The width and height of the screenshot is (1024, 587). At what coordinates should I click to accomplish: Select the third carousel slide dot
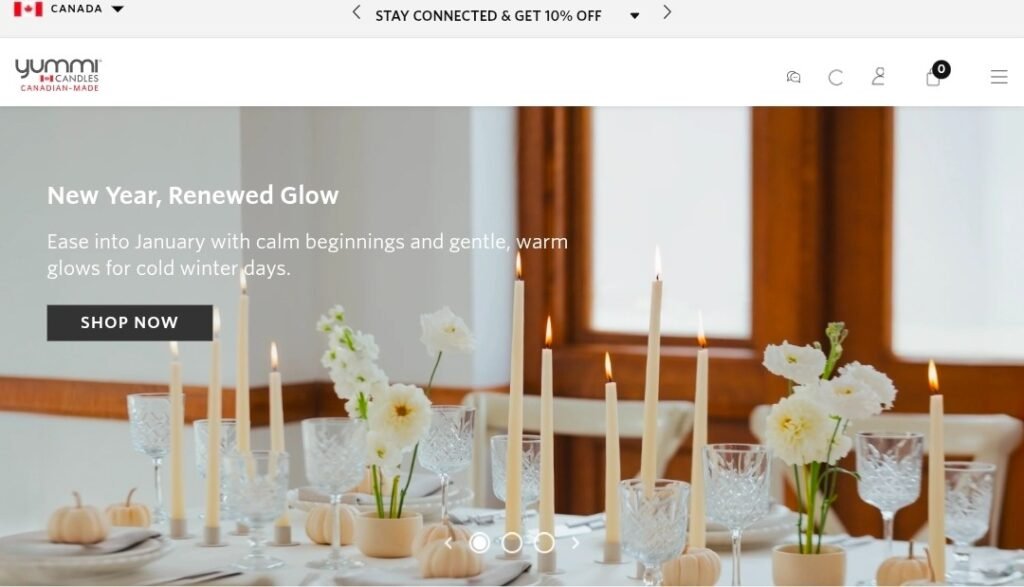pyautogui.click(x=545, y=543)
